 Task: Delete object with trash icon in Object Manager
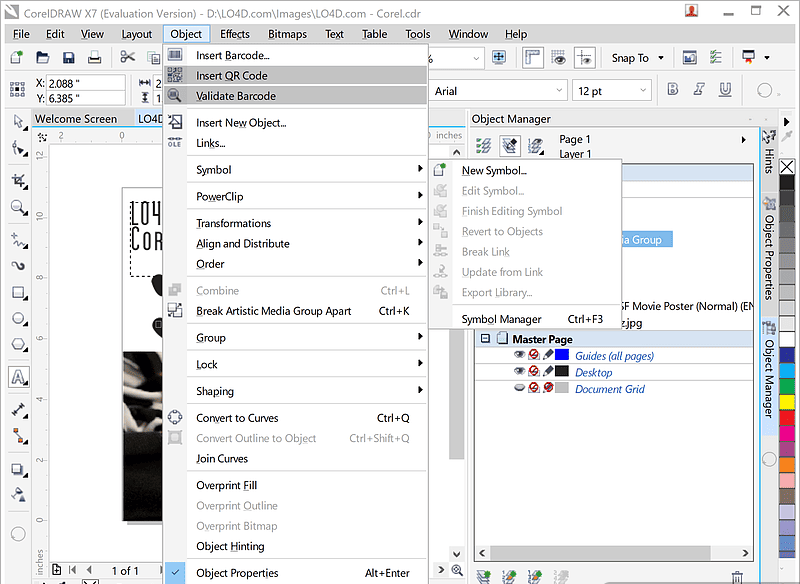[x=737, y=577]
